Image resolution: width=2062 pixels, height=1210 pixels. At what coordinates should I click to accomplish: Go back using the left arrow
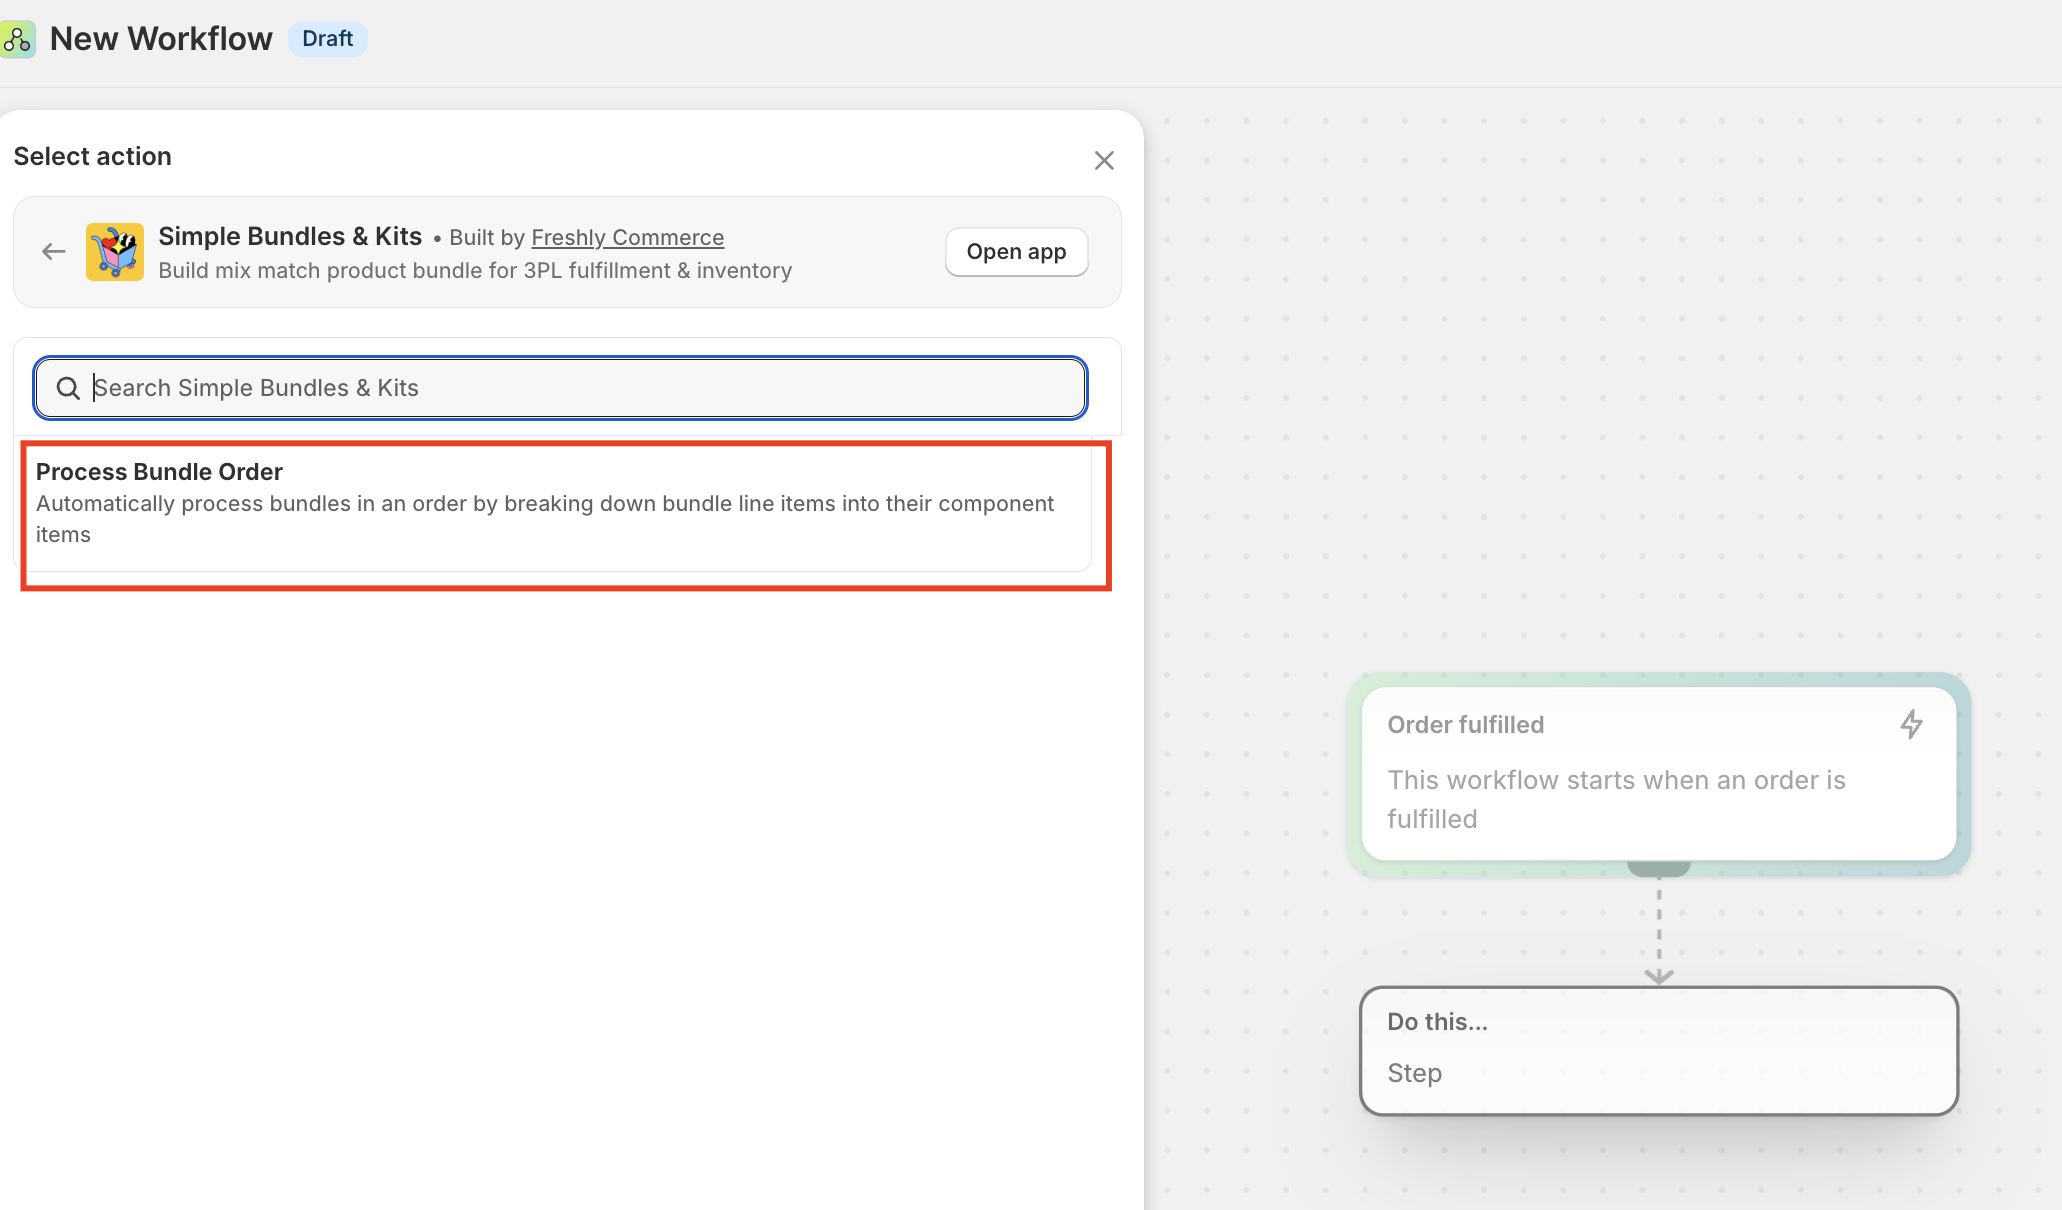tap(54, 252)
